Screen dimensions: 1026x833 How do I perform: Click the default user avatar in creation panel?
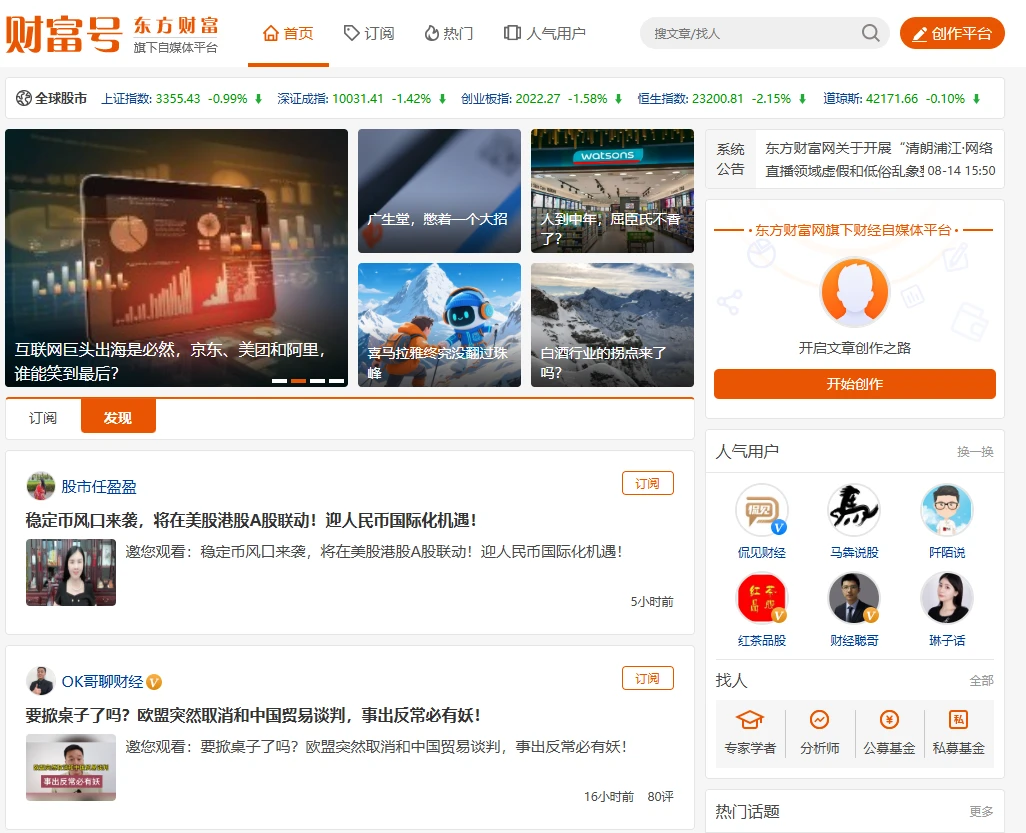pos(855,292)
